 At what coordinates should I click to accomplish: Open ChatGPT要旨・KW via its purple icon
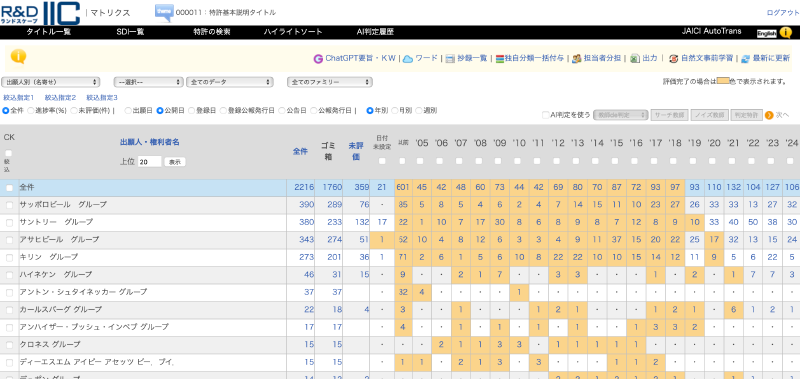point(318,59)
